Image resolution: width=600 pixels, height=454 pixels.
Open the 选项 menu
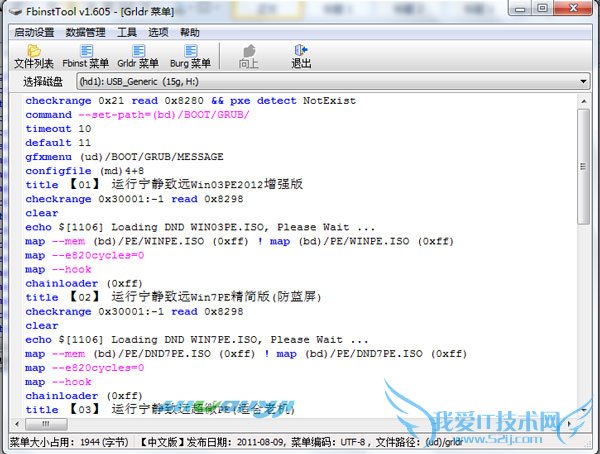click(158, 33)
